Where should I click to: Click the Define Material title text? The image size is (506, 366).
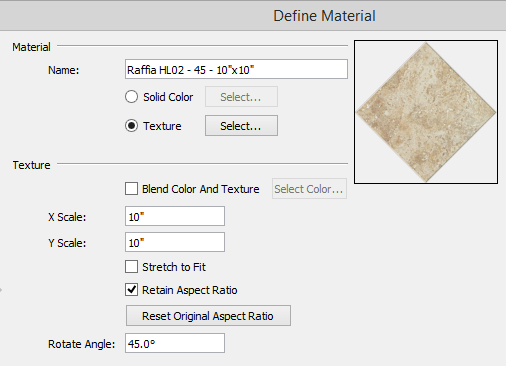point(324,16)
